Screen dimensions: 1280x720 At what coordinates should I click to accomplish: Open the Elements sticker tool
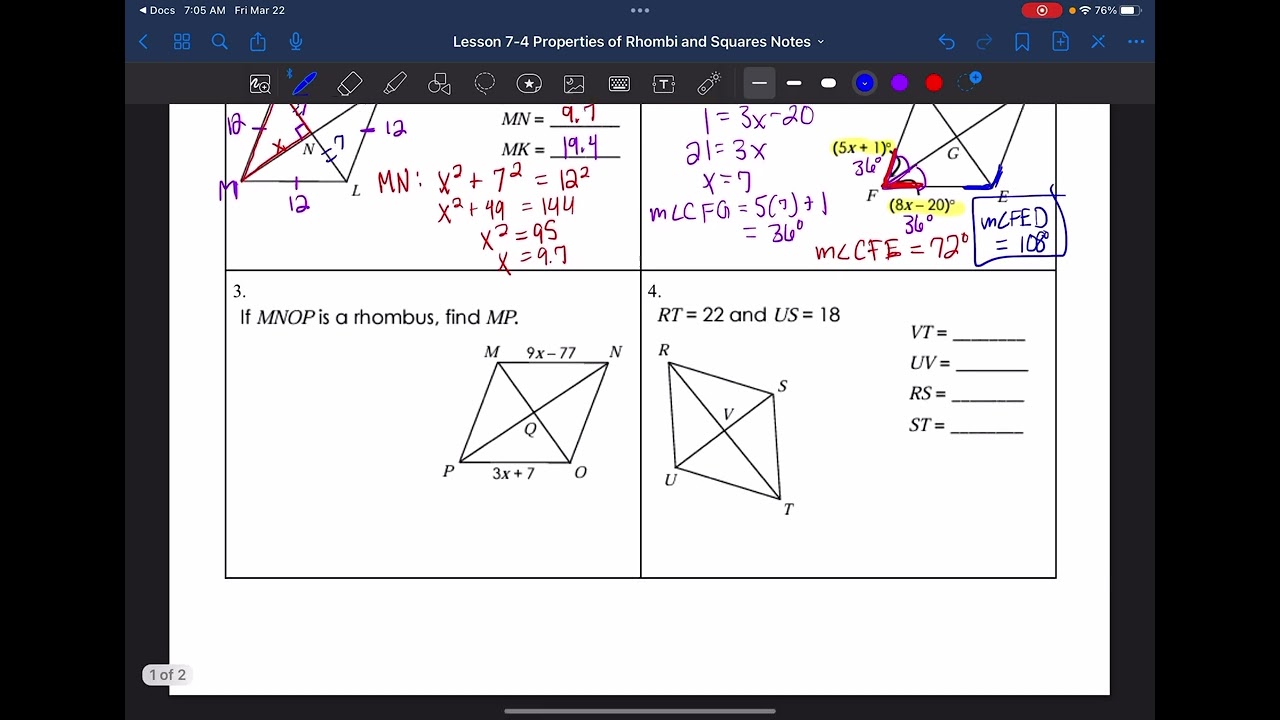point(529,84)
